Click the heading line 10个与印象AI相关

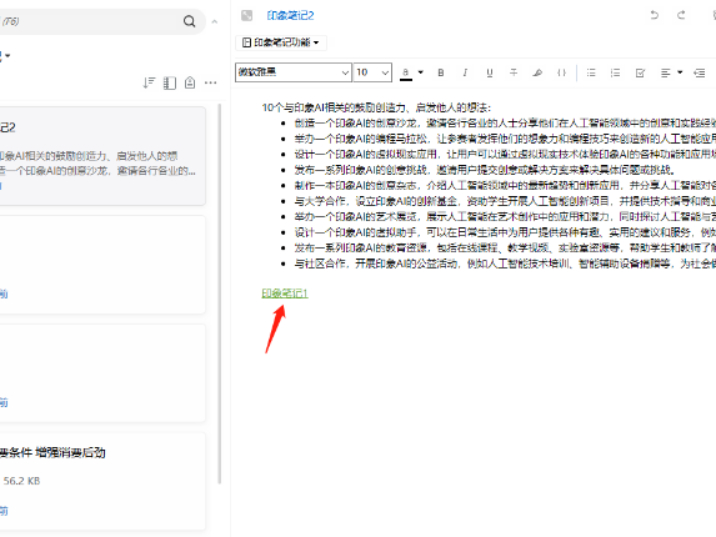376,108
